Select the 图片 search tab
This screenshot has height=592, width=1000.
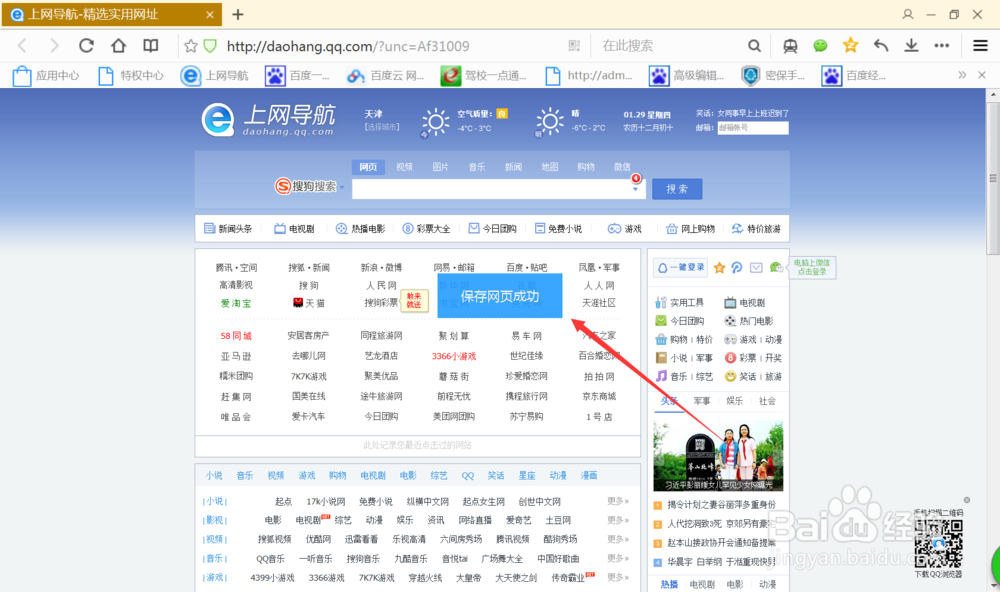tap(441, 166)
